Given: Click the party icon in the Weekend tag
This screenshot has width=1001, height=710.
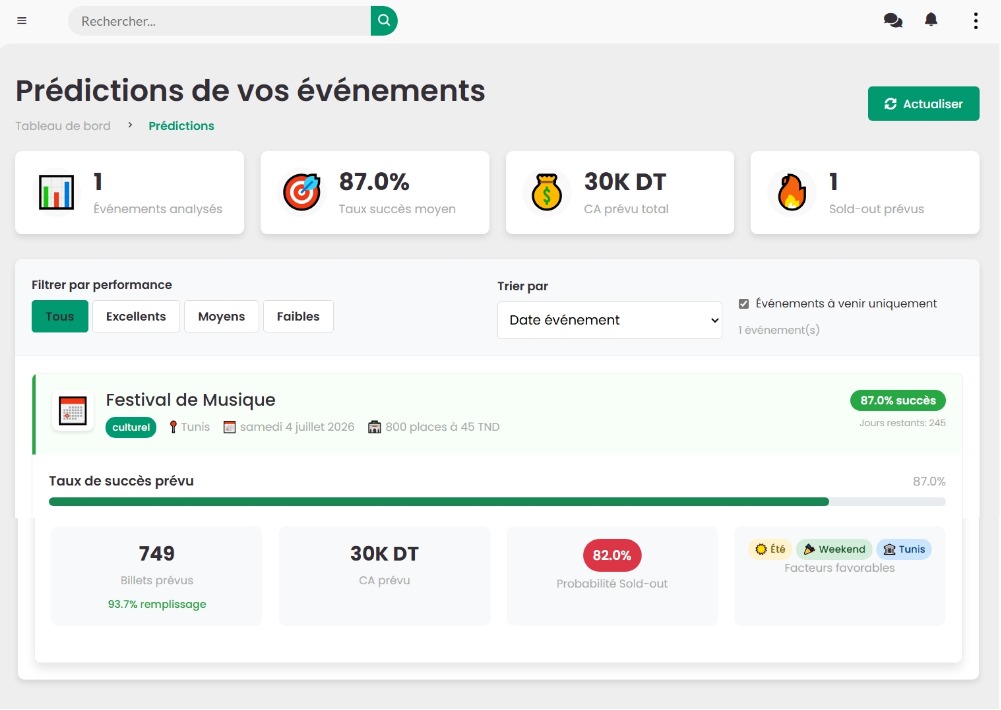Looking at the screenshot, I should click(809, 549).
